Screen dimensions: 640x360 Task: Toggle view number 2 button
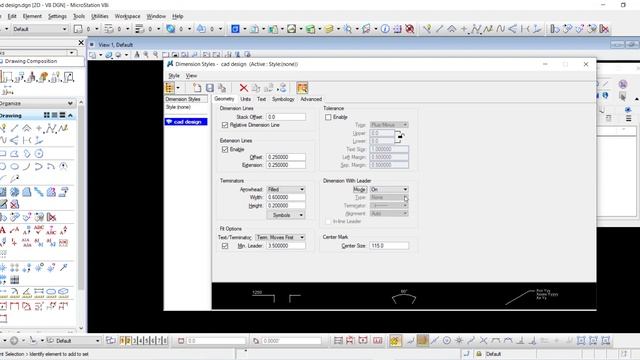128,340
